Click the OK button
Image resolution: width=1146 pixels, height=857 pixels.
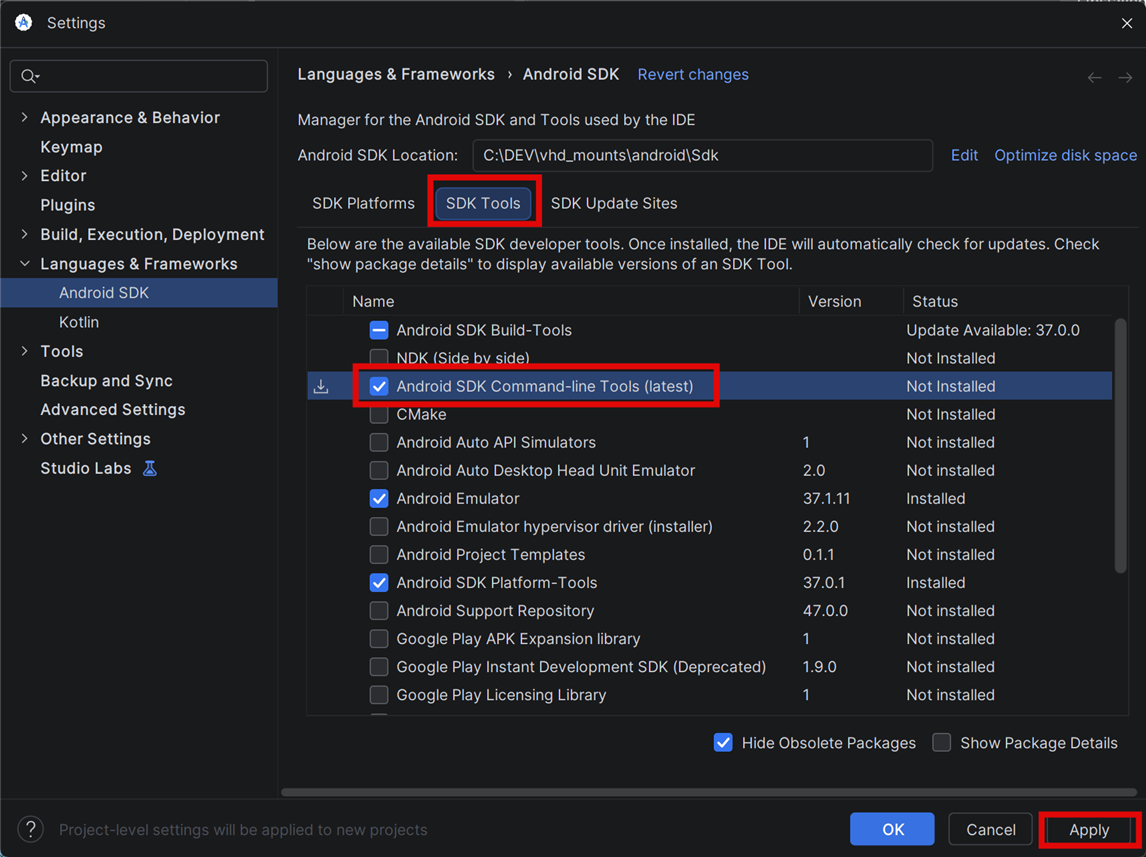tap(892, 829)
